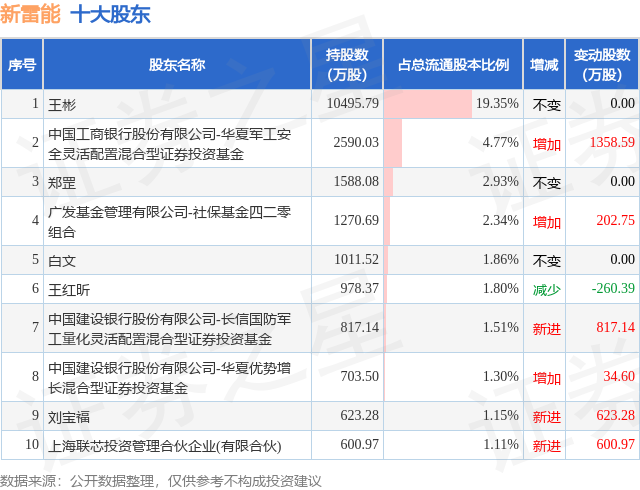Select the 变动股数(万股) column header
This screenshot has width=640, height=490.
[x=602, y=65]
